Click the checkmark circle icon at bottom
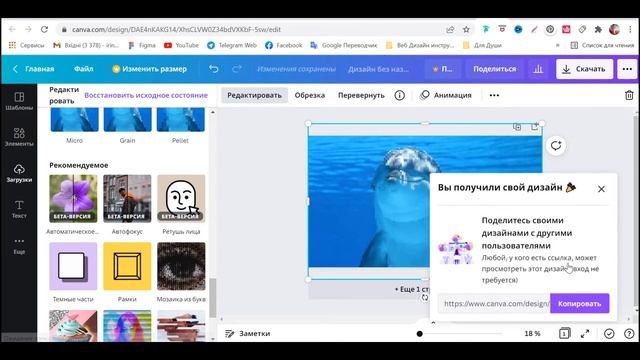The height and width of the screenshot is (360, 640). (609, 333)
